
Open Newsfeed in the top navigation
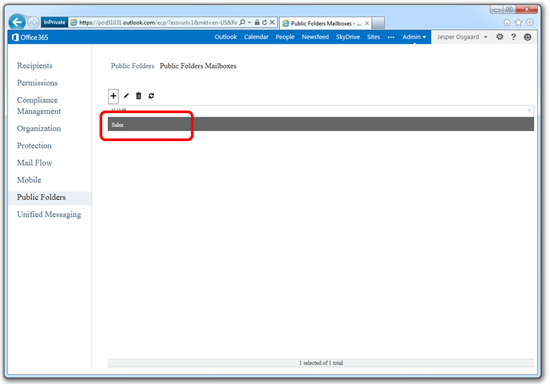[x=315, y=37]
